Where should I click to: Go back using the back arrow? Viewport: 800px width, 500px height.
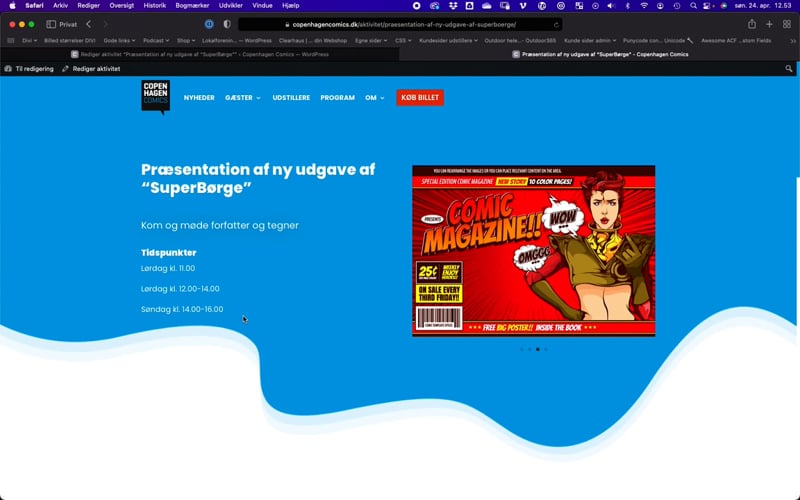[89, 24]
